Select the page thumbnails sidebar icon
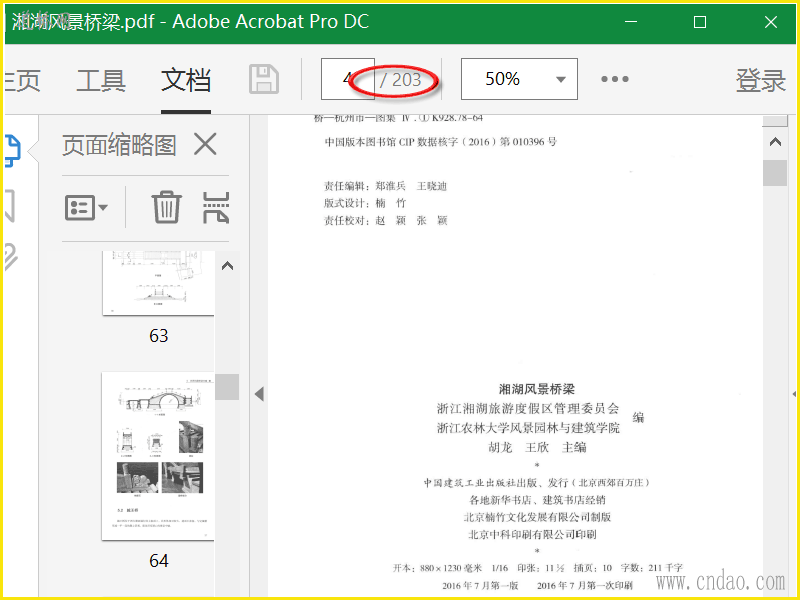Viewport: 800px width, 600px height. tap(13, 151)
